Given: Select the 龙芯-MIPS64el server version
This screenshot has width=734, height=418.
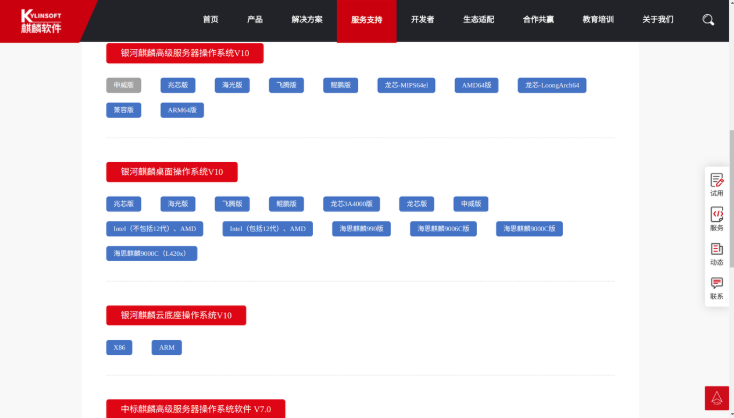Looking at the screenshot, I should point(407,86).
